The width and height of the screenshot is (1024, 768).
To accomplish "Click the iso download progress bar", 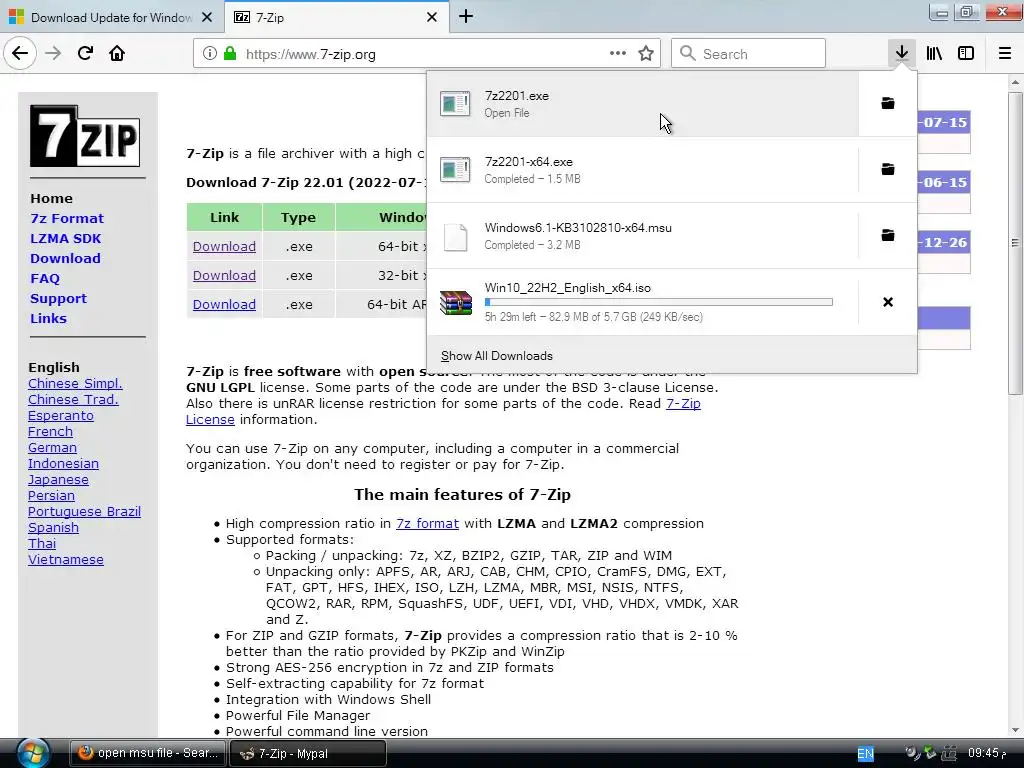I will point(658,302).
